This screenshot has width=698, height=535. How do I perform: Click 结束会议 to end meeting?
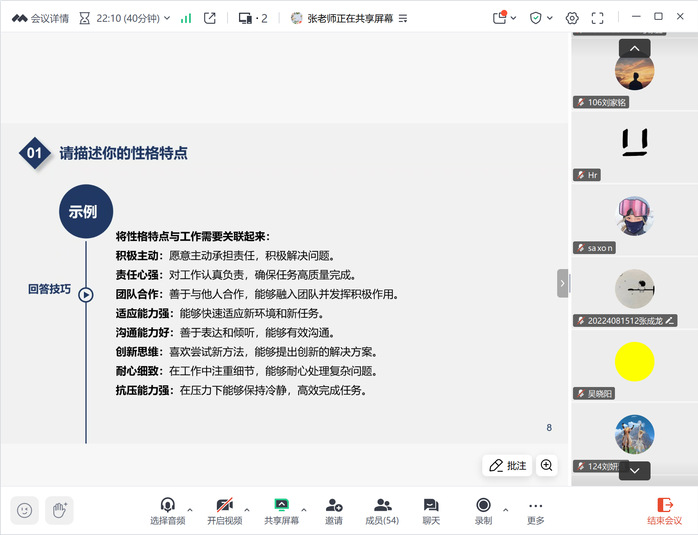664,511
